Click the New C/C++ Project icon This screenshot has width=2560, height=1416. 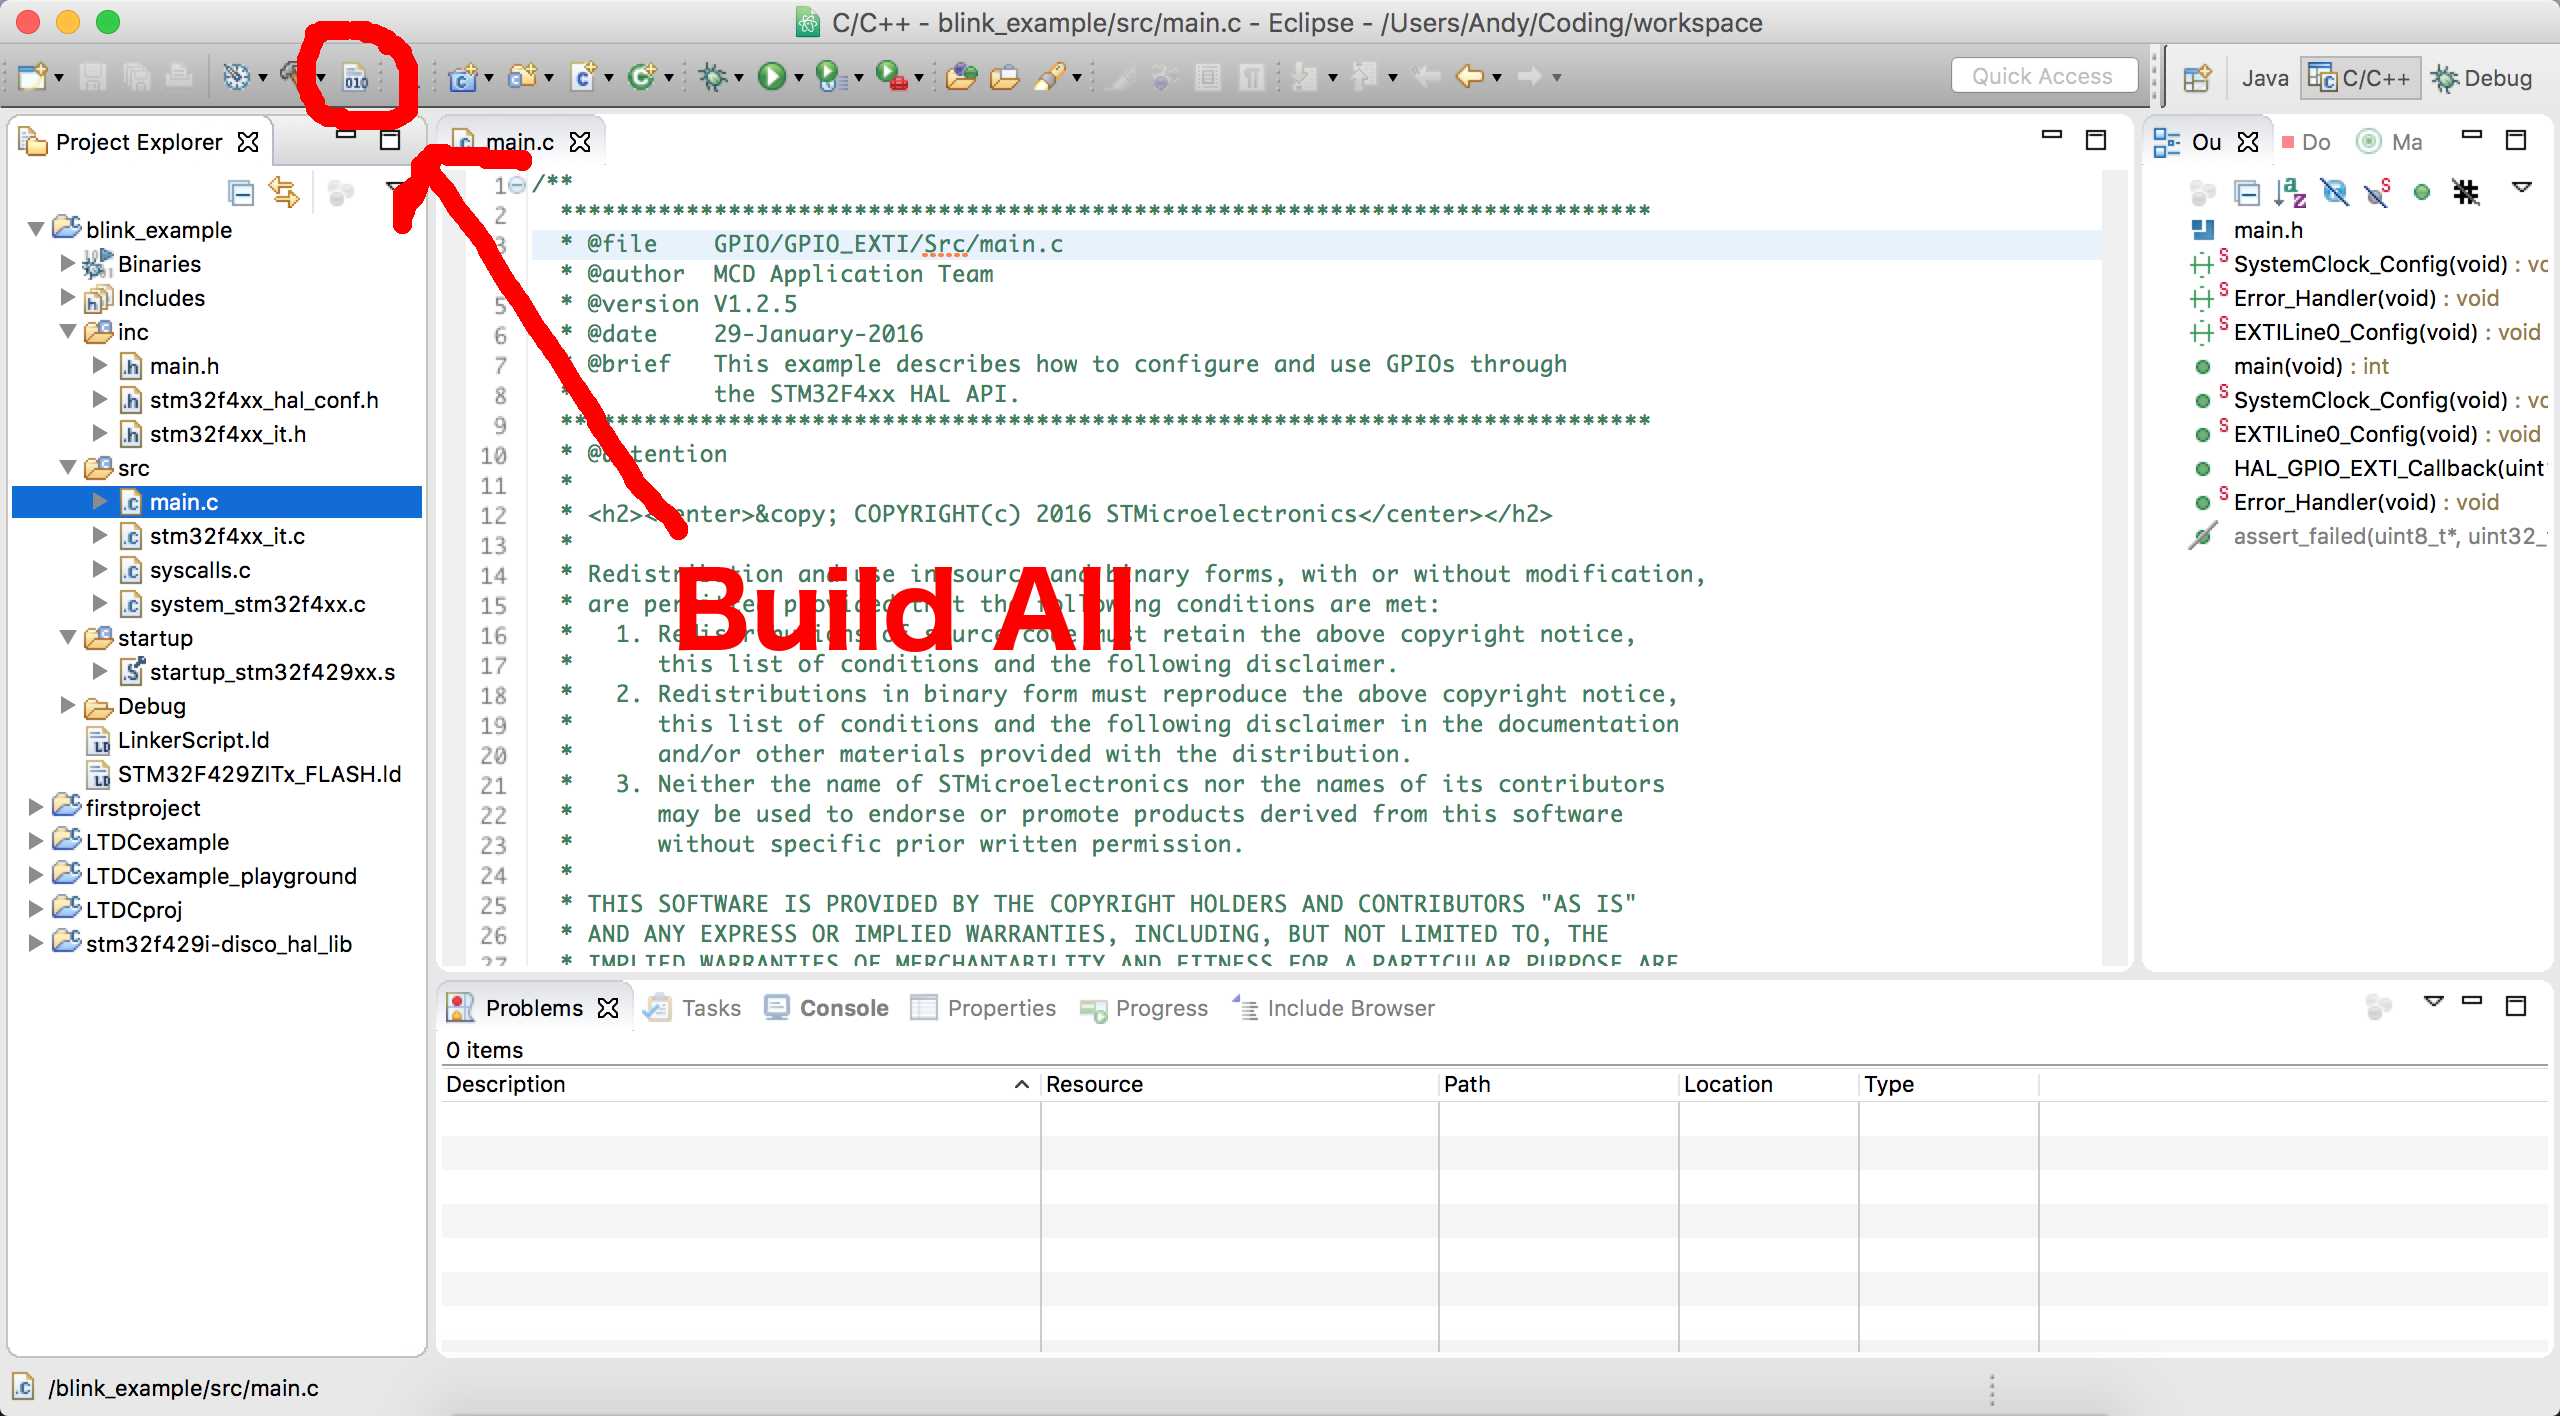click(x=463, y=77)
